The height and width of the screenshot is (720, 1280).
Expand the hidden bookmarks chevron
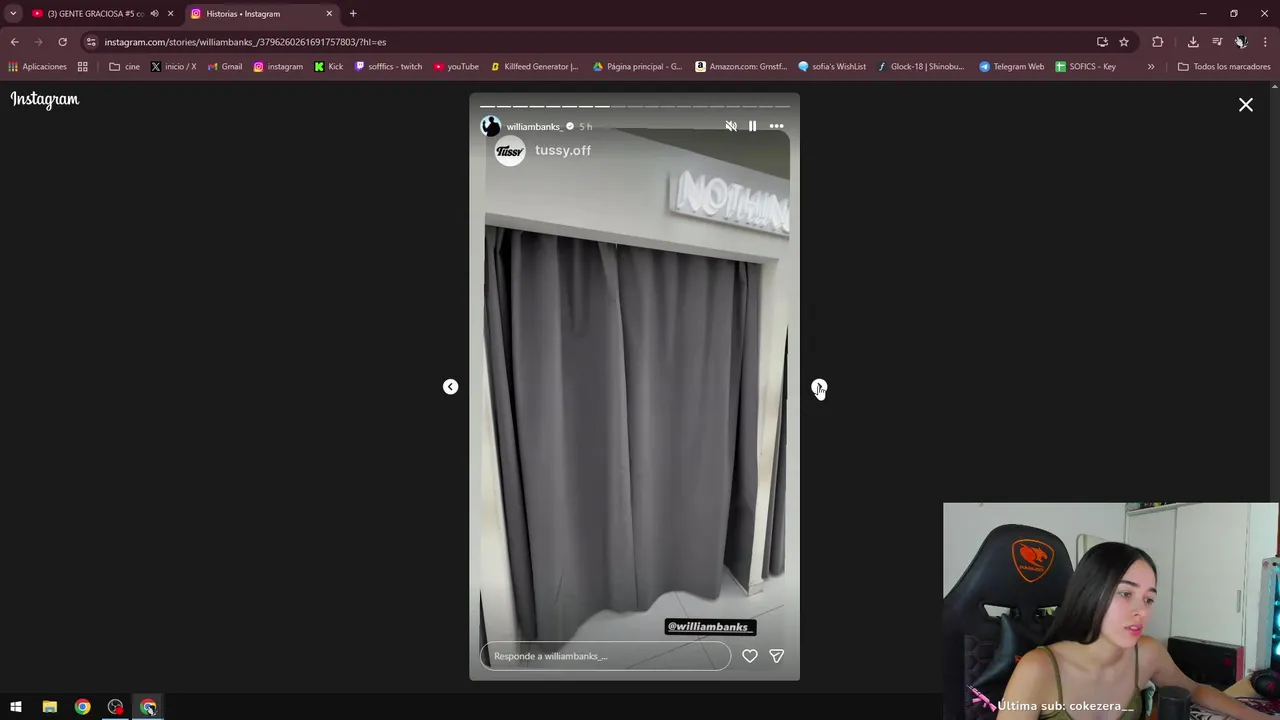click(1151, 67)
